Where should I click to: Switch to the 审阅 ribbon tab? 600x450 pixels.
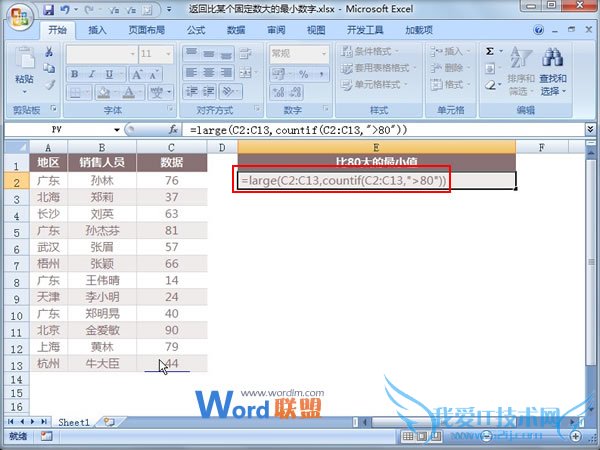(x=276, y=30)
